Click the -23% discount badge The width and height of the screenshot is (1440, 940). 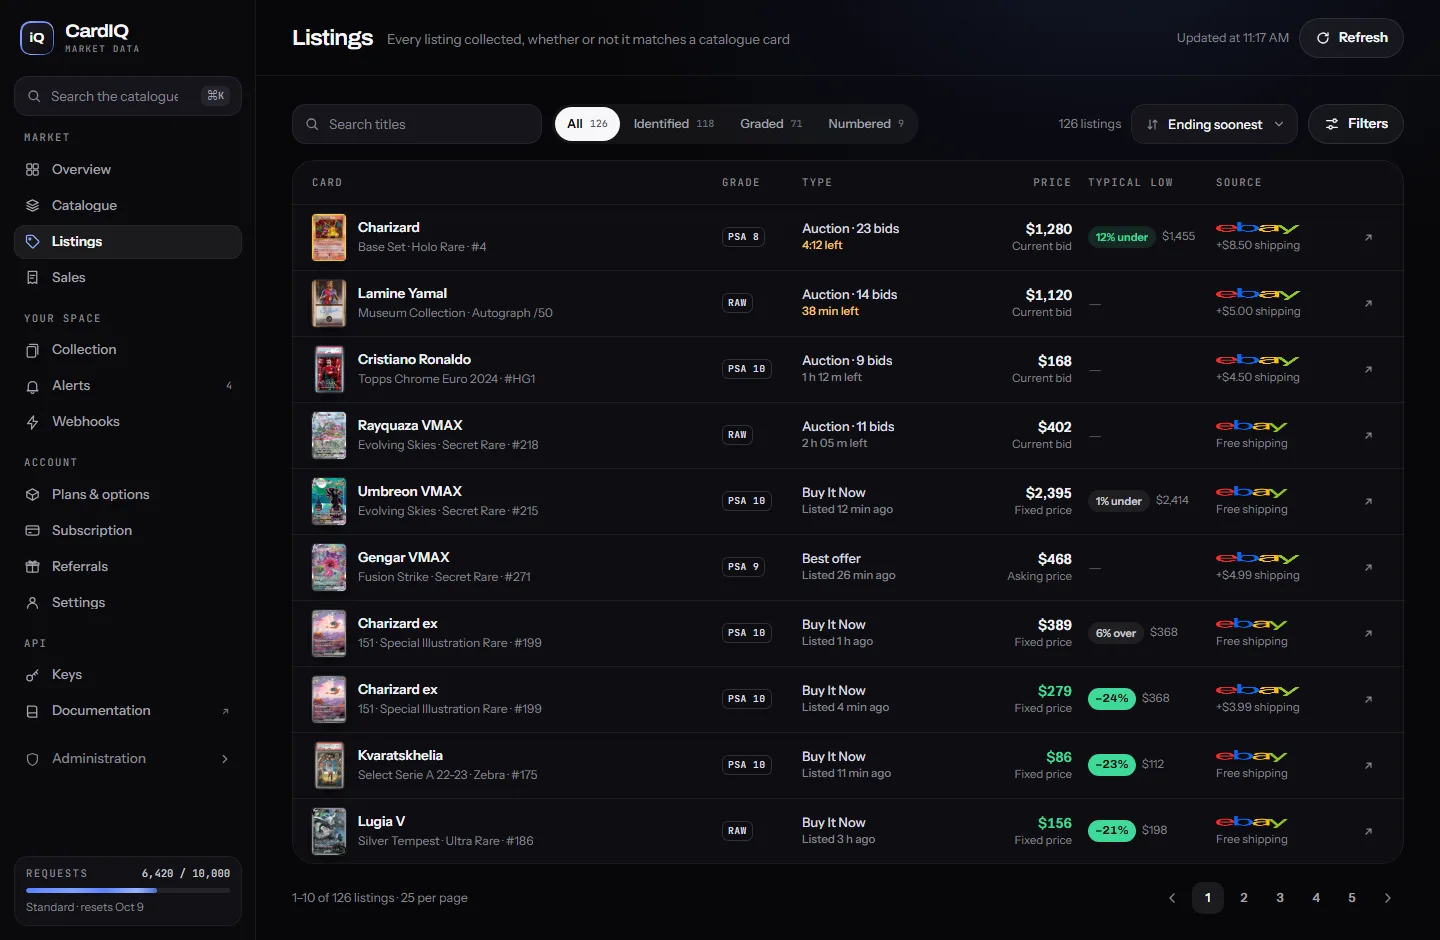[1112, 765]
